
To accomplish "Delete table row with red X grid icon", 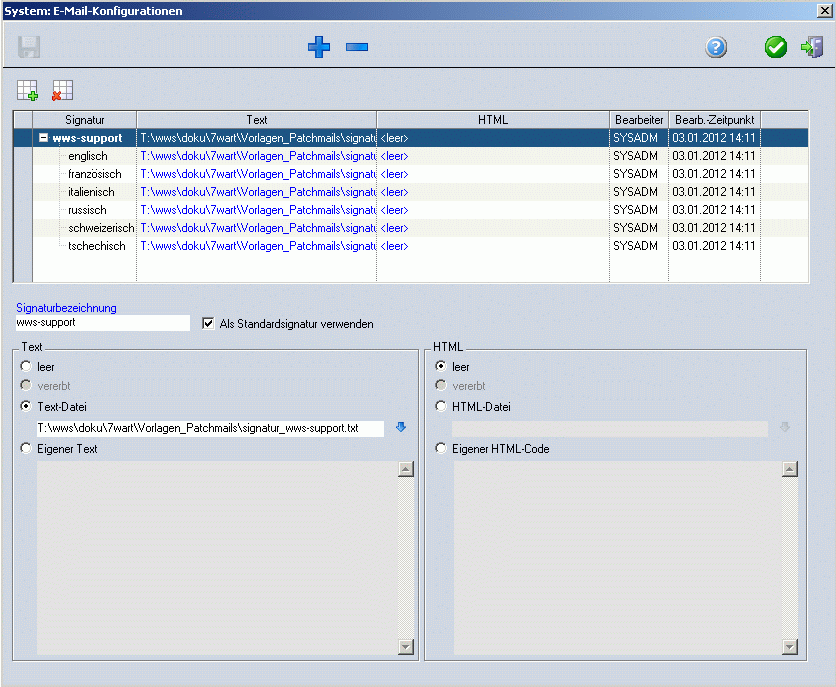I will (62, 90).
